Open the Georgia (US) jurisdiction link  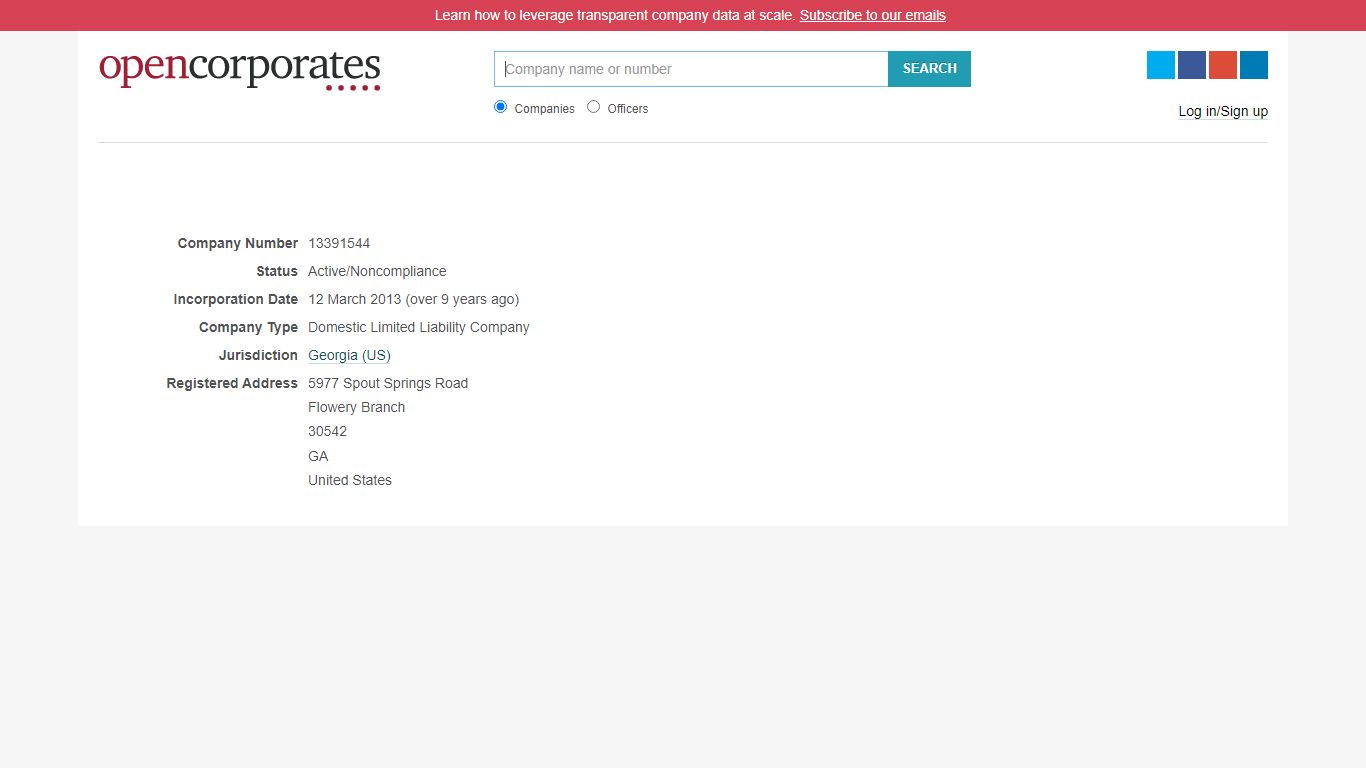(349, 355)
